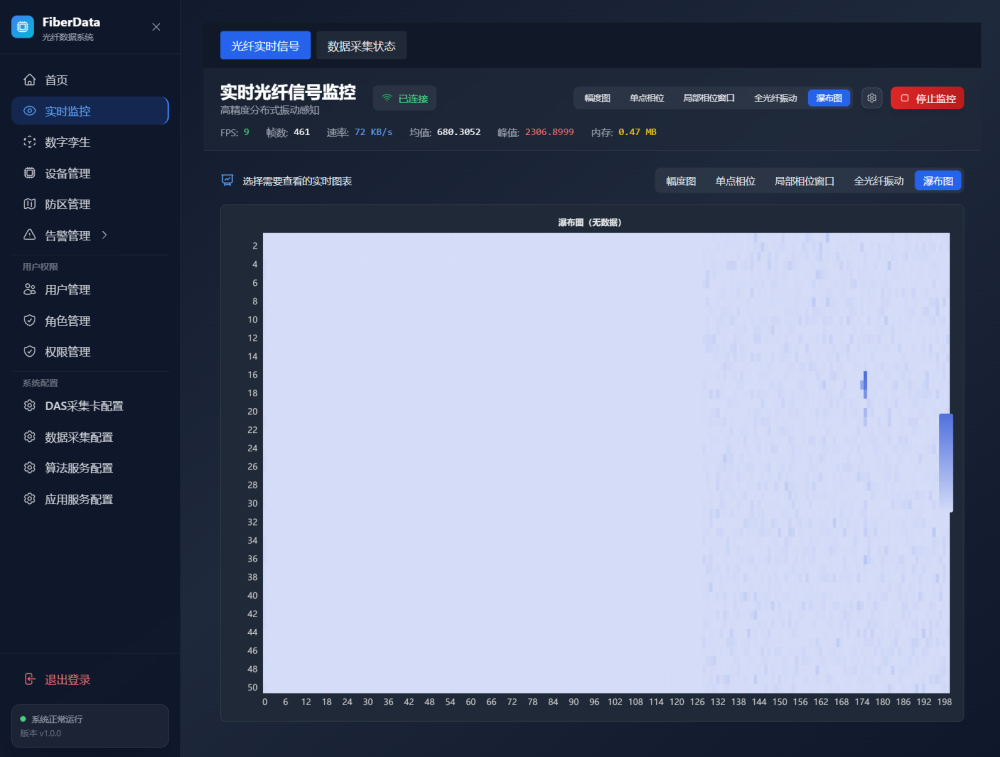Select 全光纤振动 in lower chart selector

point(878,181)
